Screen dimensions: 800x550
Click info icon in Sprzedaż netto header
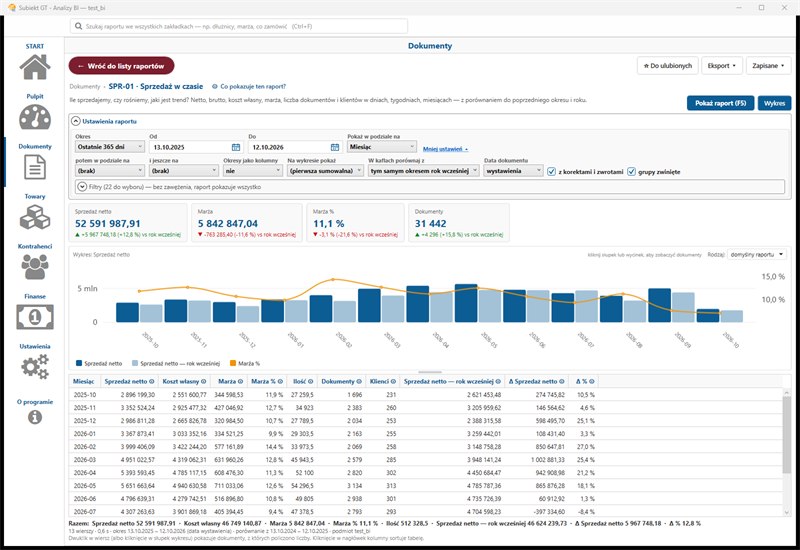pyautogui.click(x=152, y=381)
